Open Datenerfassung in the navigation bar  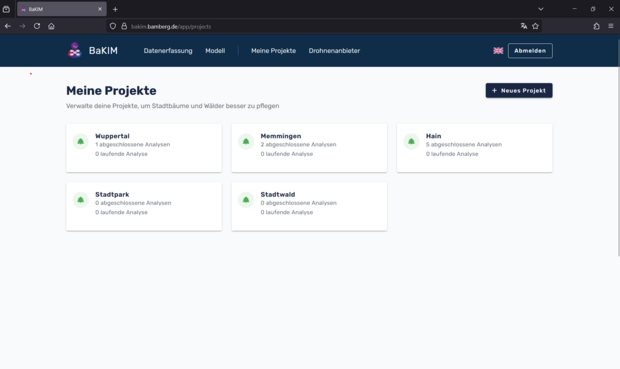[x=168, y=51]
